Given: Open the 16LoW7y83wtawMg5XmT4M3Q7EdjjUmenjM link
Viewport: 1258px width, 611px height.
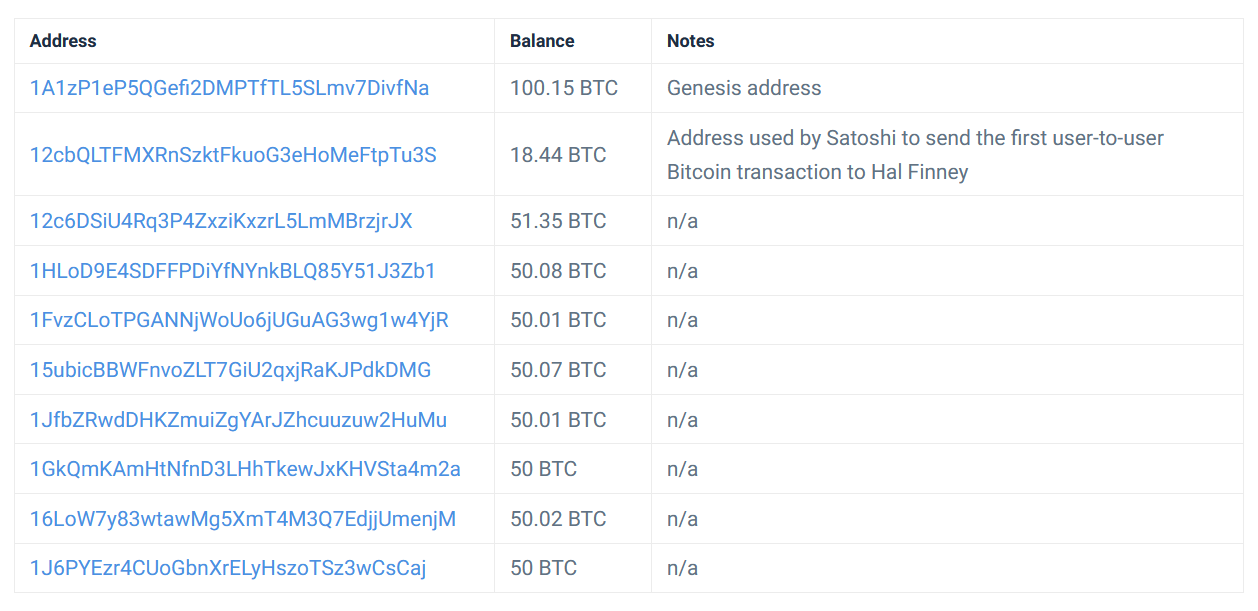Looking at the screenshot, I should [243, 519].
